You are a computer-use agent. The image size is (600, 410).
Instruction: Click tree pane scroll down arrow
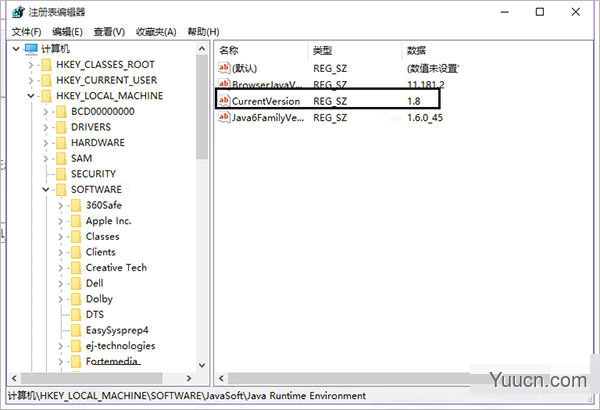202,366
